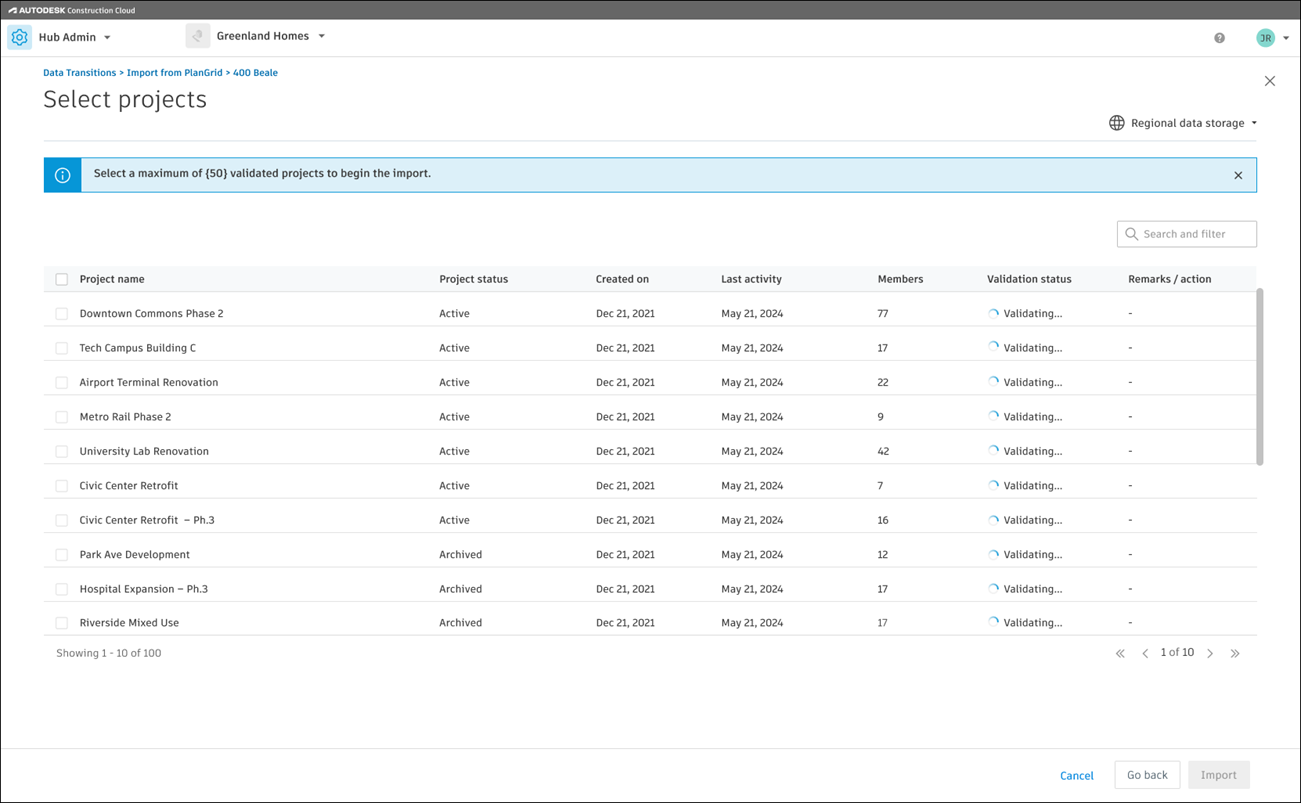The width and height of the screenshot is (1301, 803).
Task: Click the project table vertical scrollbar
Action: coord(1259,377)
